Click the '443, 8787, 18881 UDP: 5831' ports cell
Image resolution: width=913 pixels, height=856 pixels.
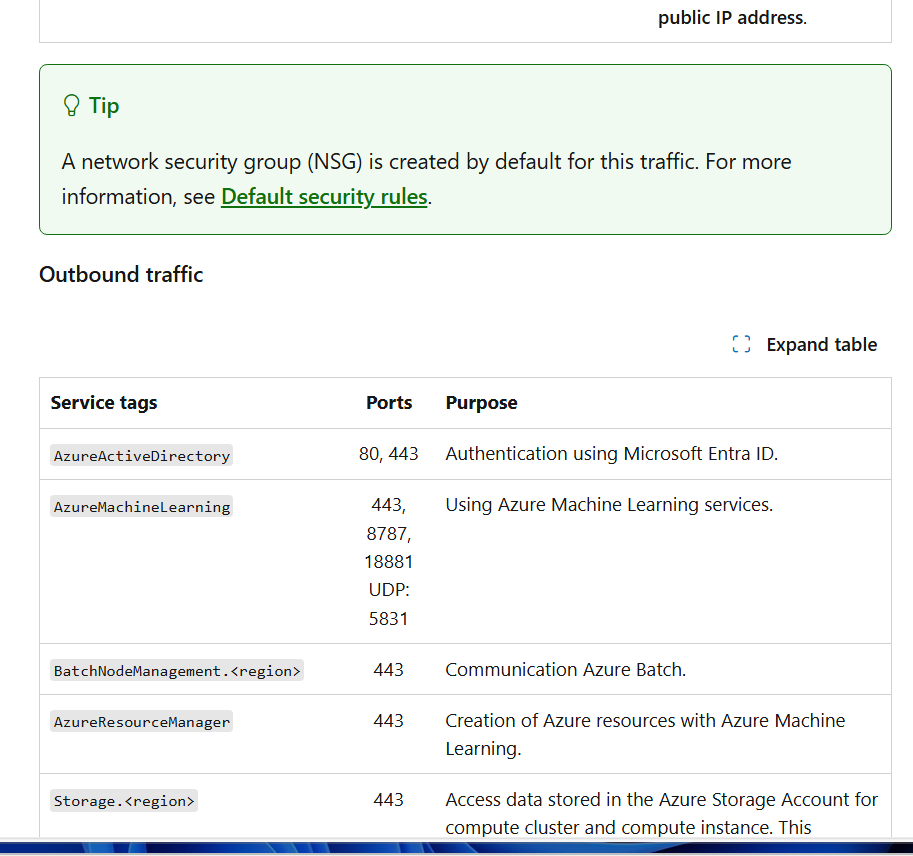388,561
